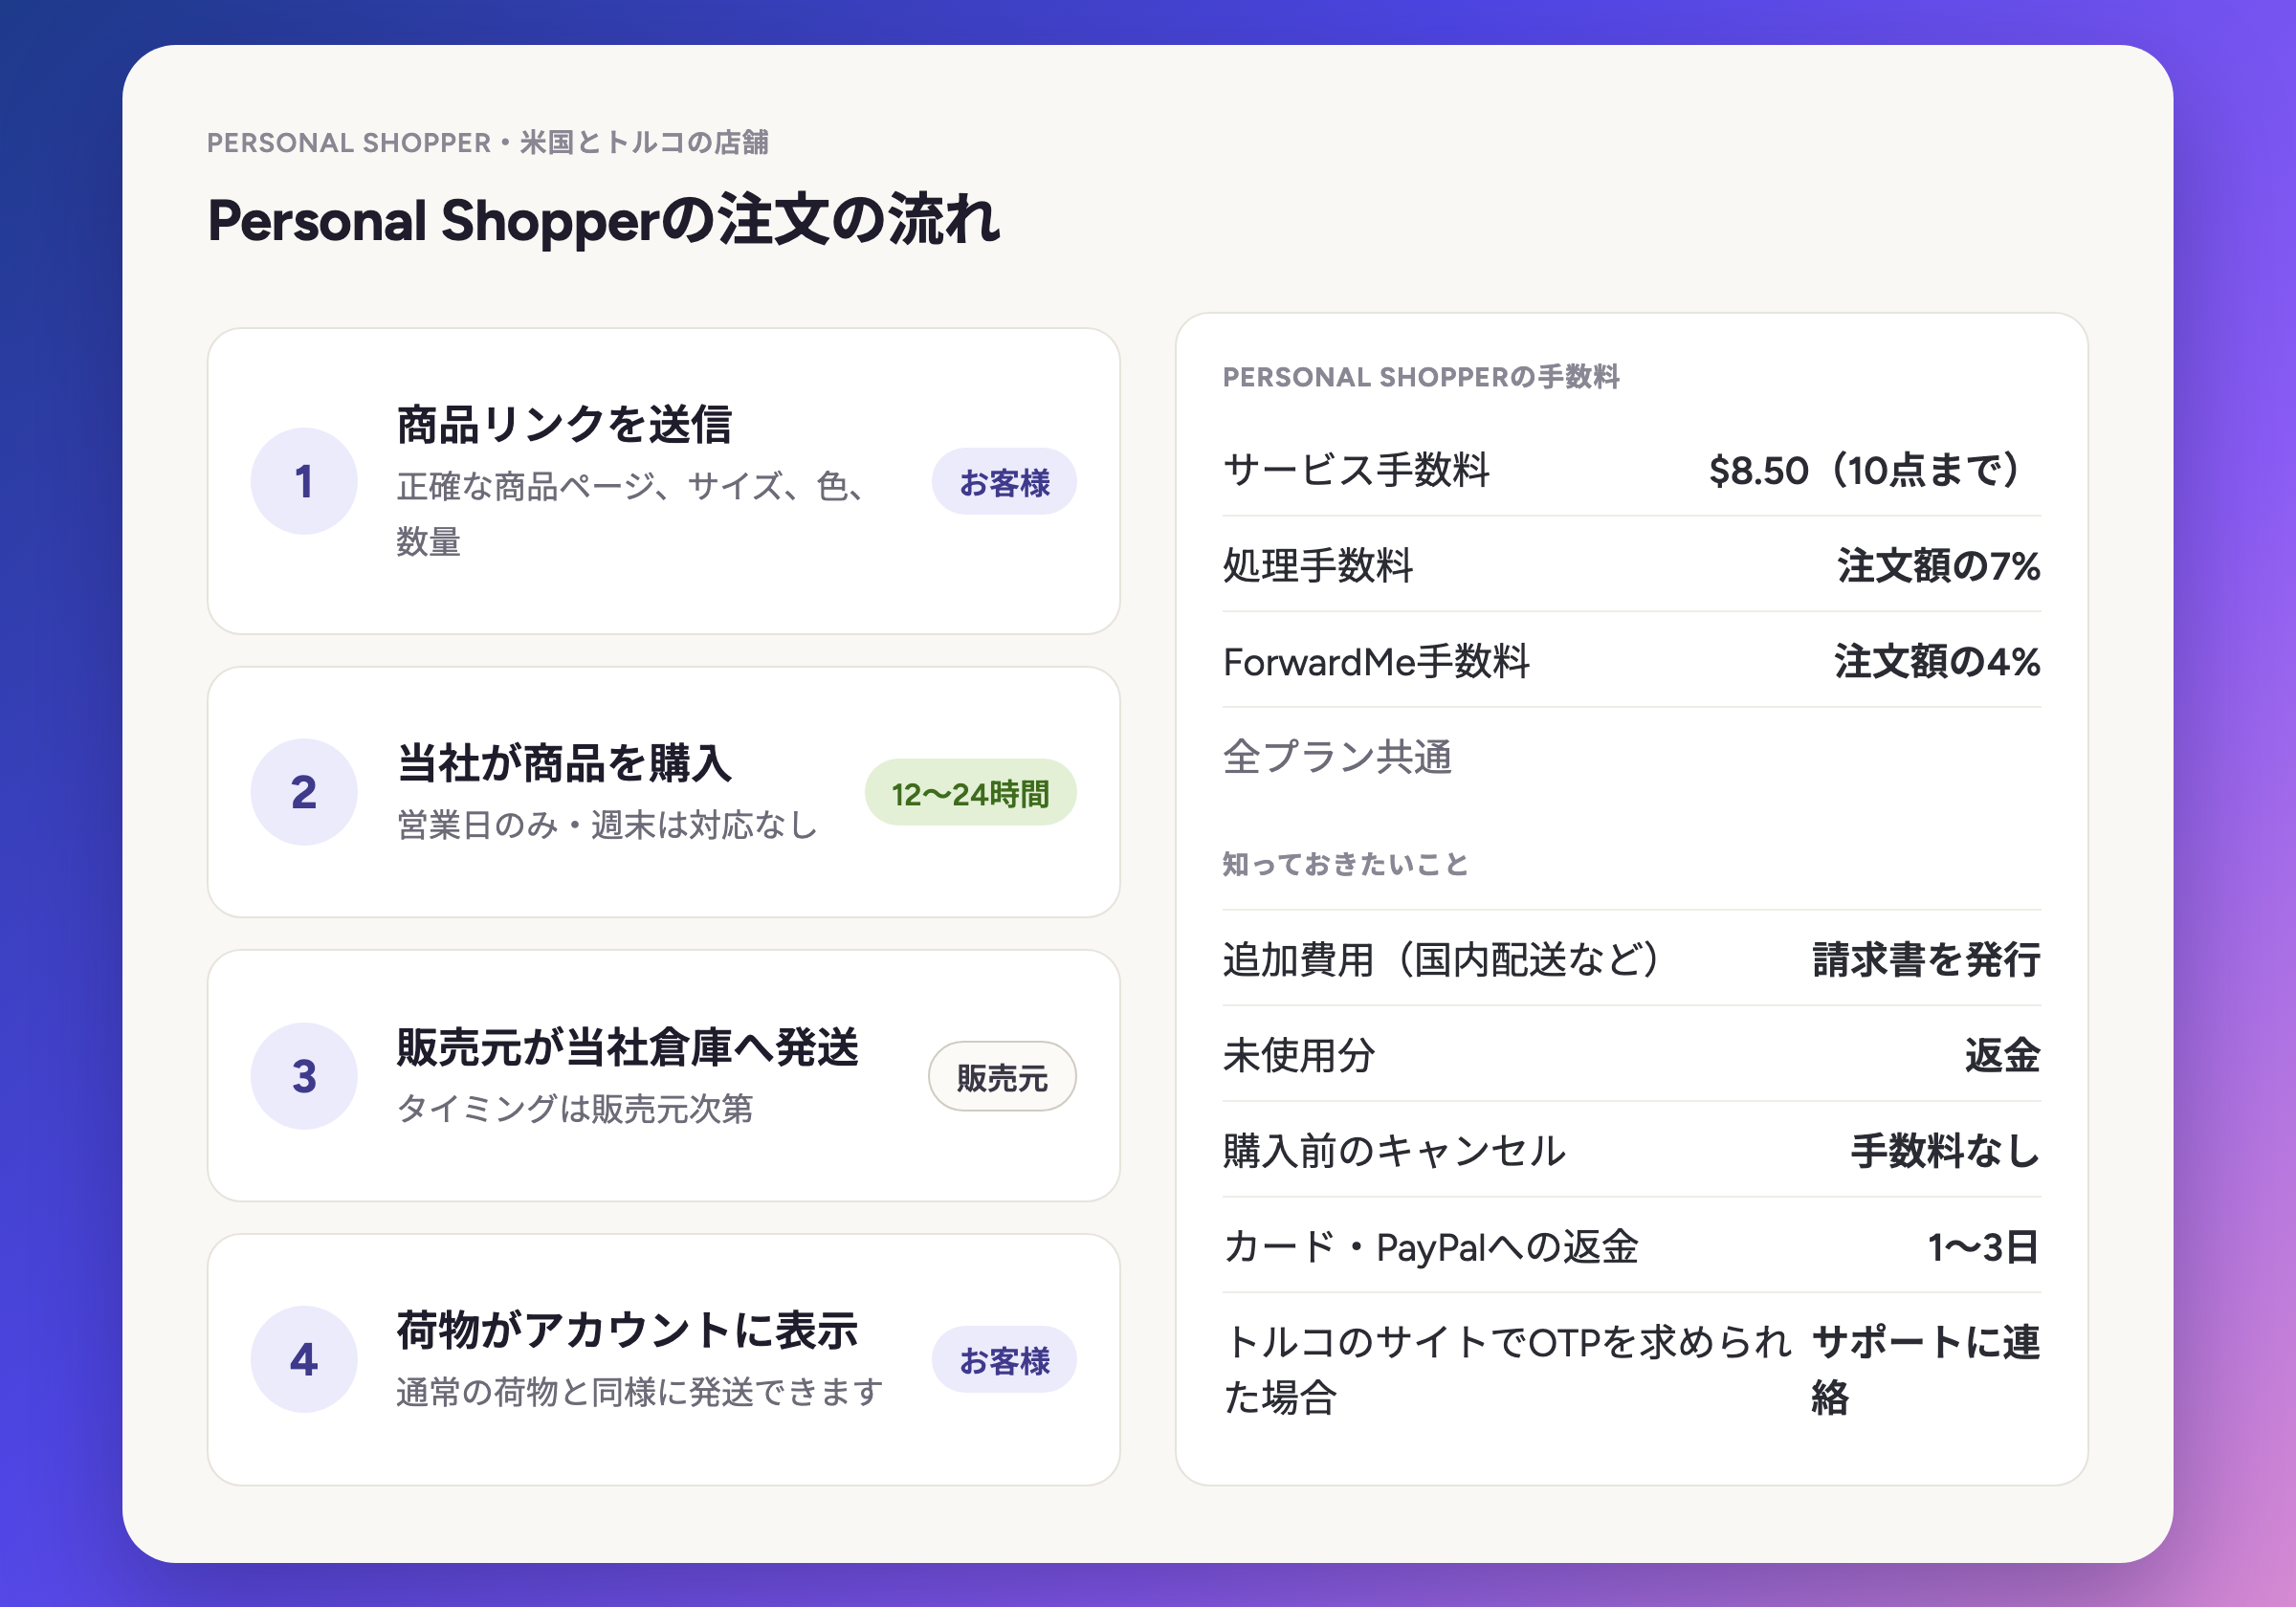This screenshot has height=1607, width=2296.
Task: Click the 購入前のキャンセル label
Action: coord(1394,1151)
